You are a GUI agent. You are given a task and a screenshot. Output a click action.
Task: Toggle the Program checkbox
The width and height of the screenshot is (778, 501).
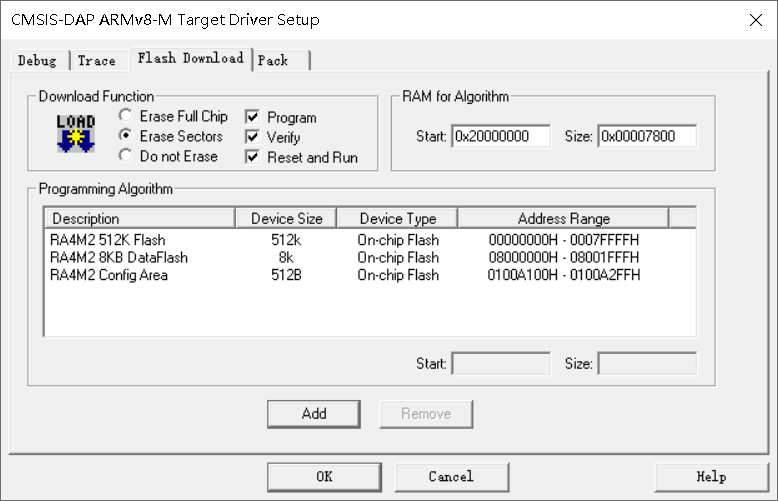253,117
